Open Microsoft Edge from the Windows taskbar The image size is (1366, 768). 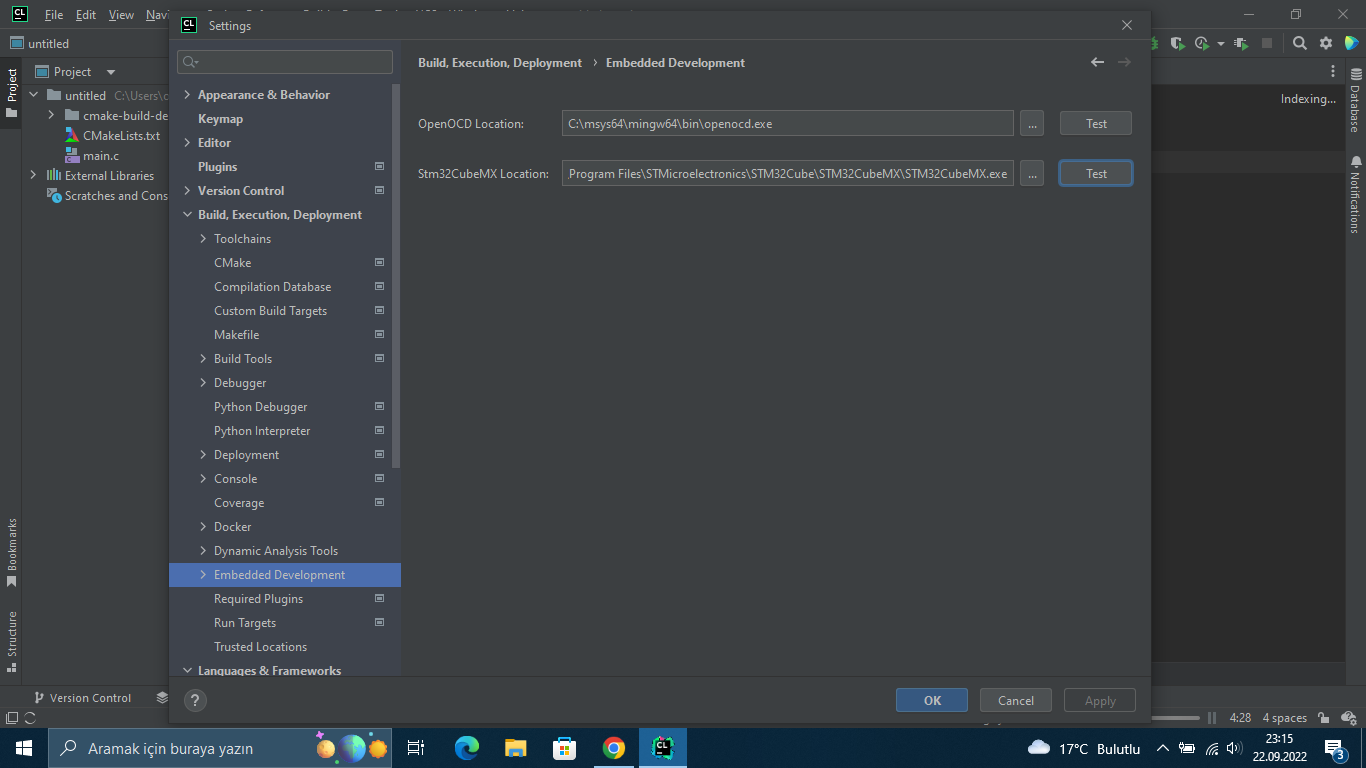click(467, 748)
